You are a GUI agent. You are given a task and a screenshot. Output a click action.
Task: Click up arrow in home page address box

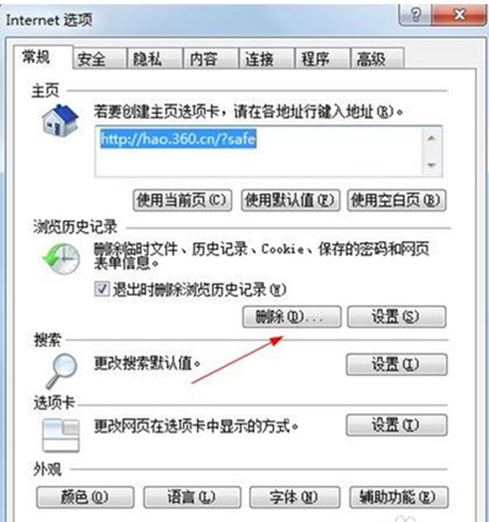point(432,138)
